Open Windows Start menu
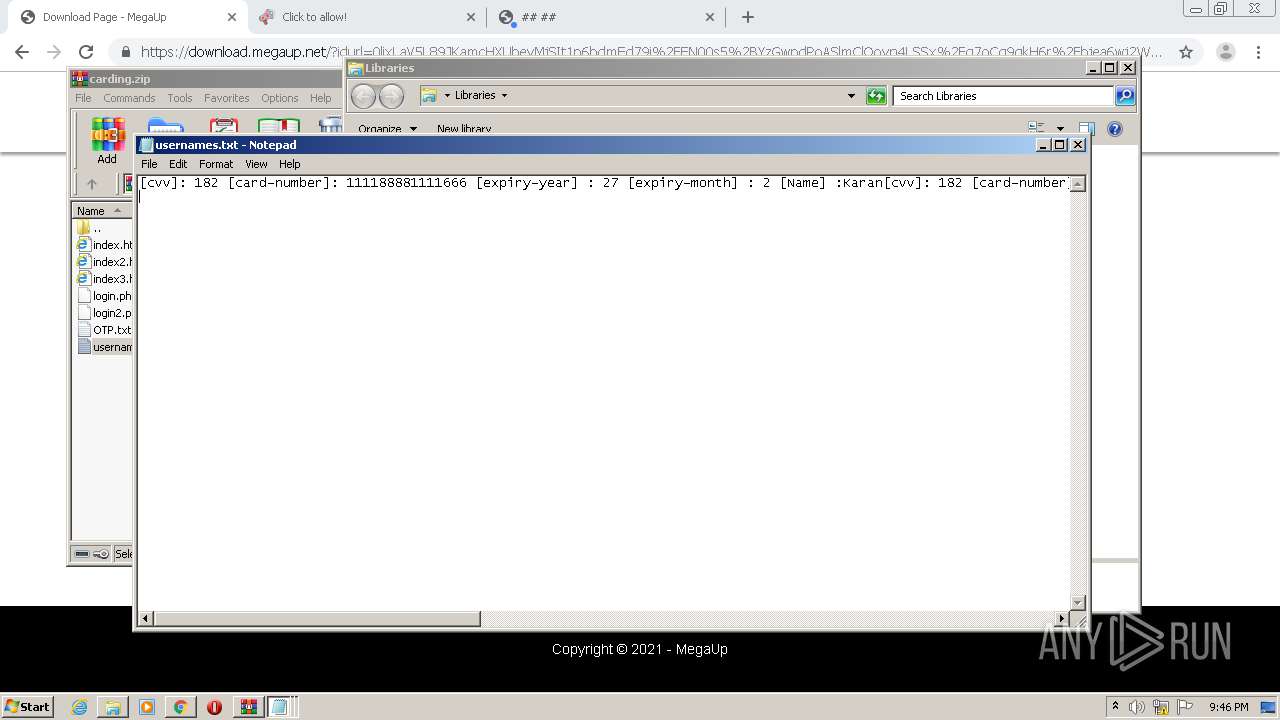The height and width of the screenshot is (720, 1280). pos(28,706)
